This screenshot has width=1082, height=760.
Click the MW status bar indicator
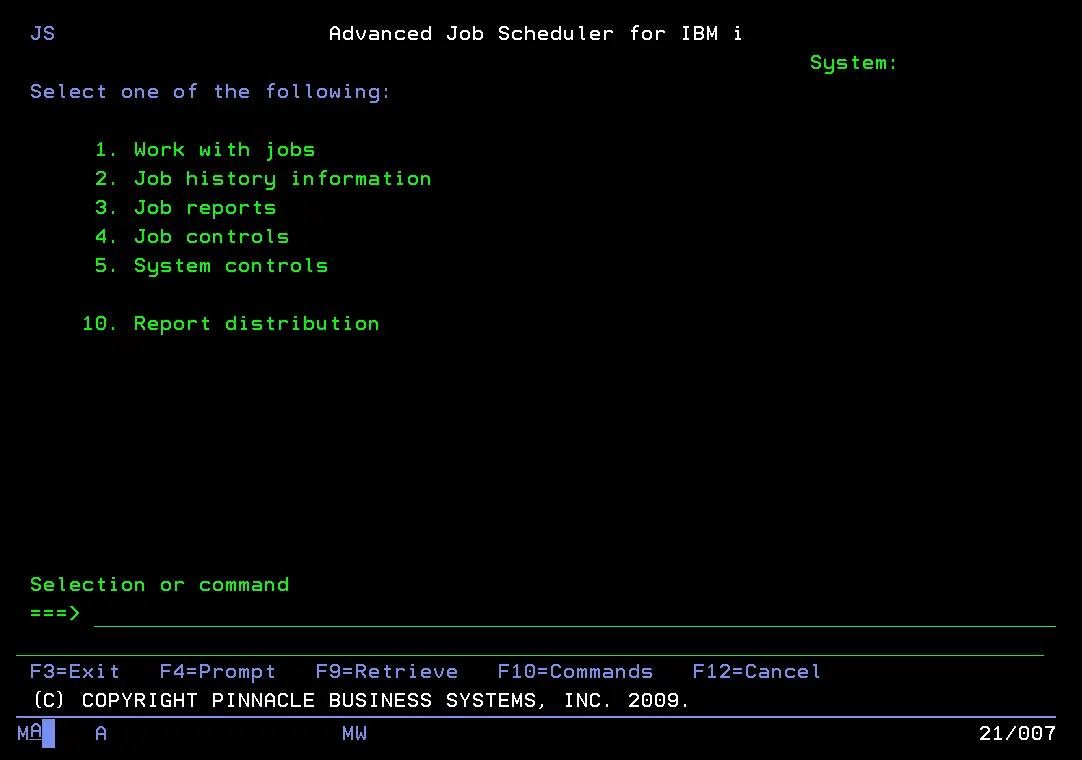354,733
